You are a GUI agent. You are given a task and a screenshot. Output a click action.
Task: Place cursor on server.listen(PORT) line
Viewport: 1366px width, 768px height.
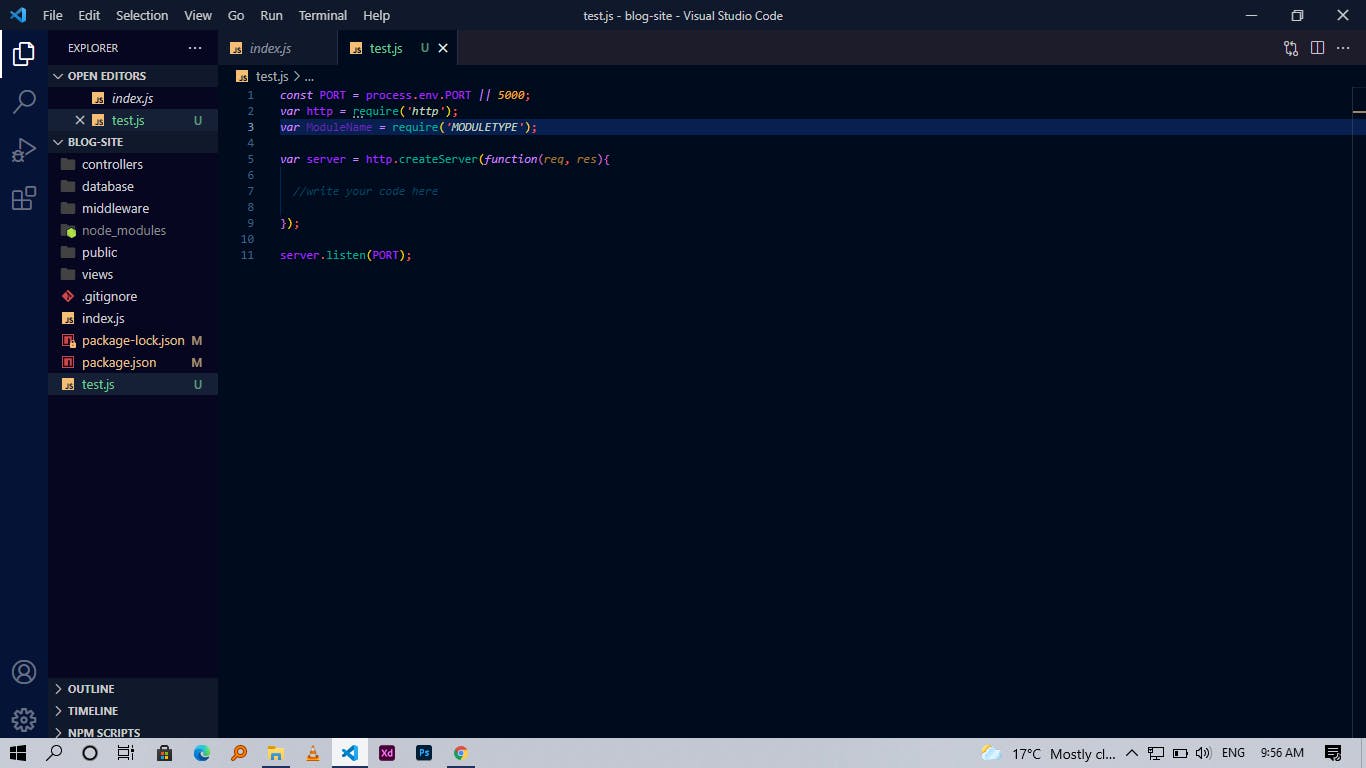point(346,255)
